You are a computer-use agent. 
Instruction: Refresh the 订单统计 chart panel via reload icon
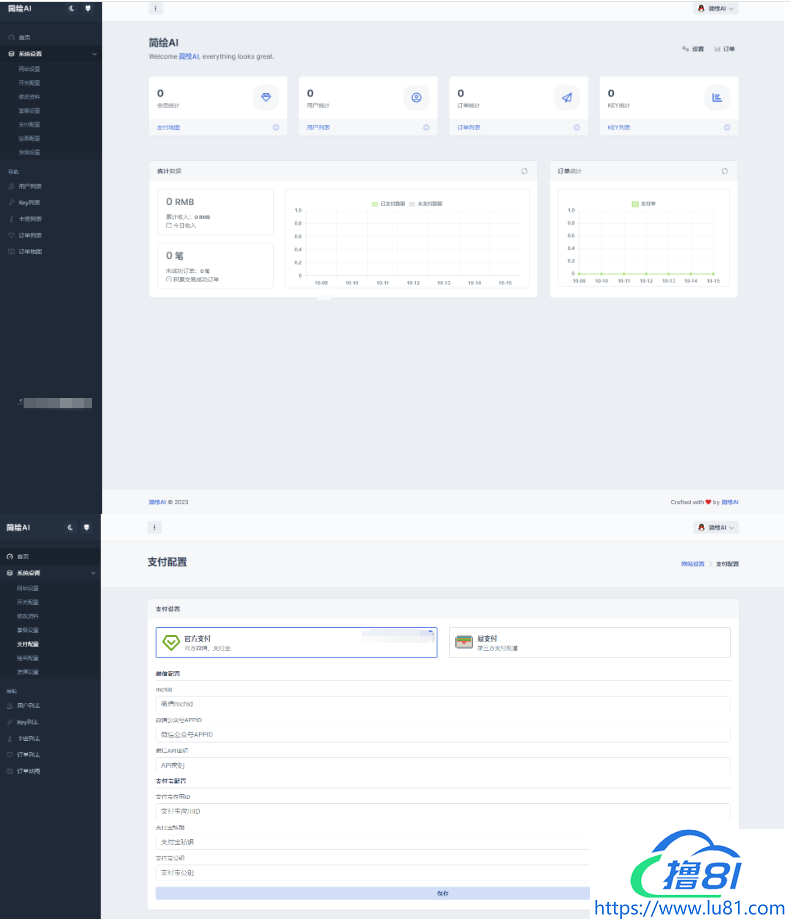click(x=725, y=171)
